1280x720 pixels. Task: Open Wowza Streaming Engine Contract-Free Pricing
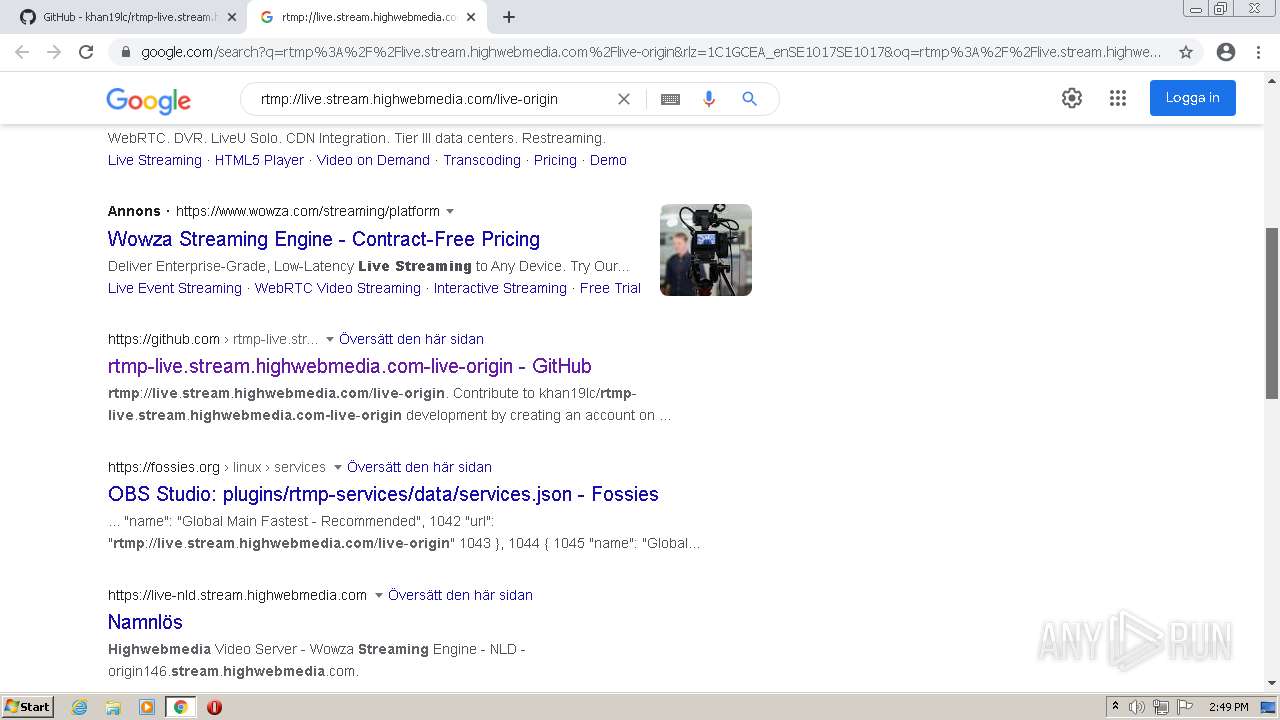324,239
